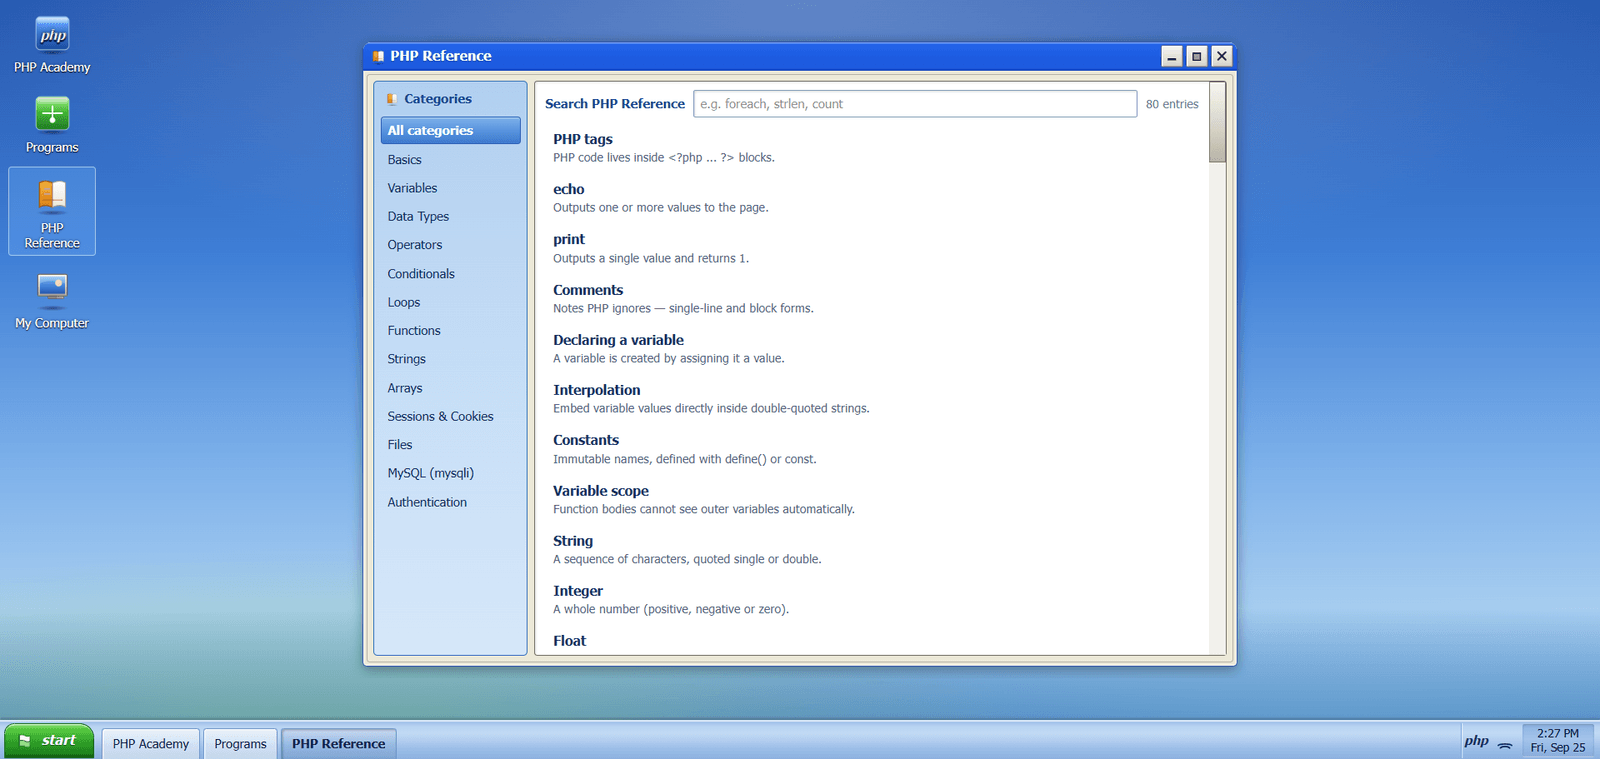Click the vertical scrollbar thumb in entries list
1600x759 pixels.
[1217, 122]
